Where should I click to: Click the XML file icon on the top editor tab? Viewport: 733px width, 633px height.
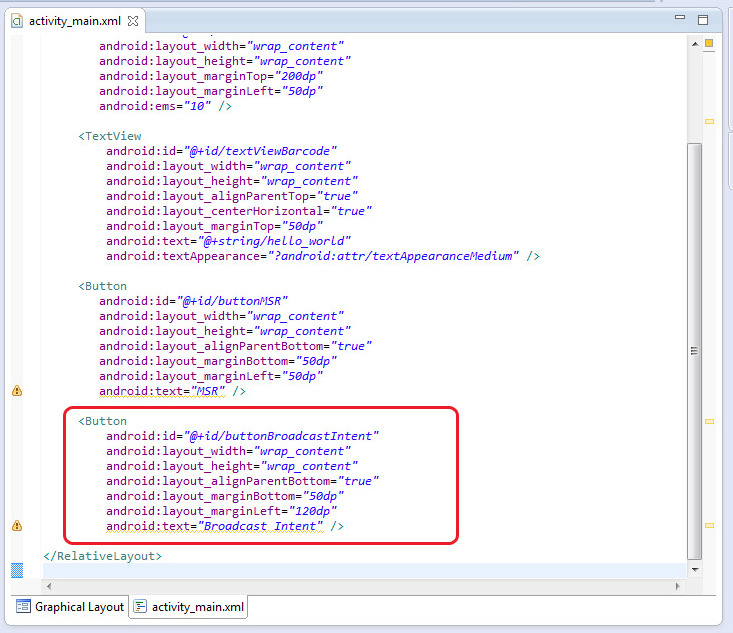point(18,21)
